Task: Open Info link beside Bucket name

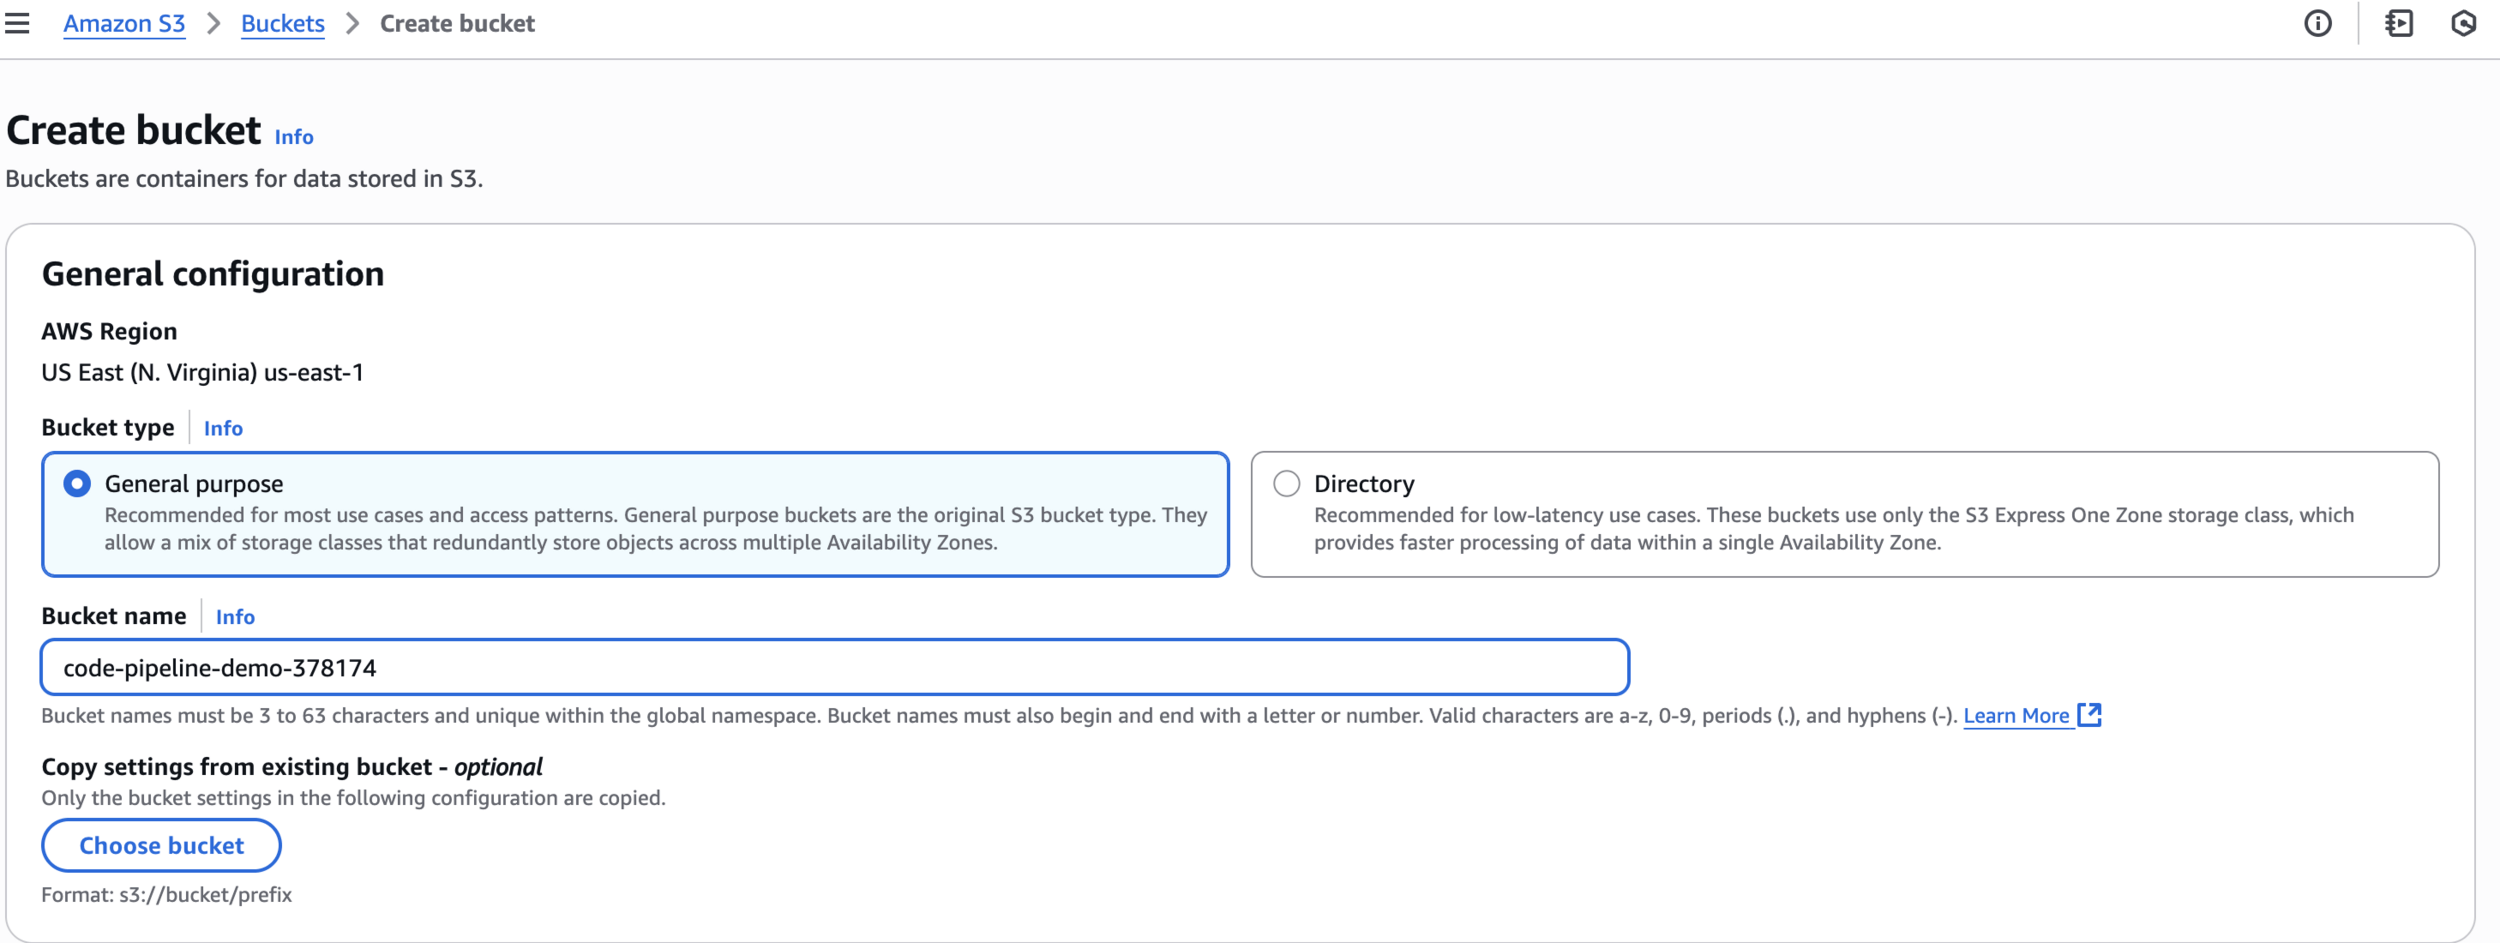Action: (x=235, y=617)
